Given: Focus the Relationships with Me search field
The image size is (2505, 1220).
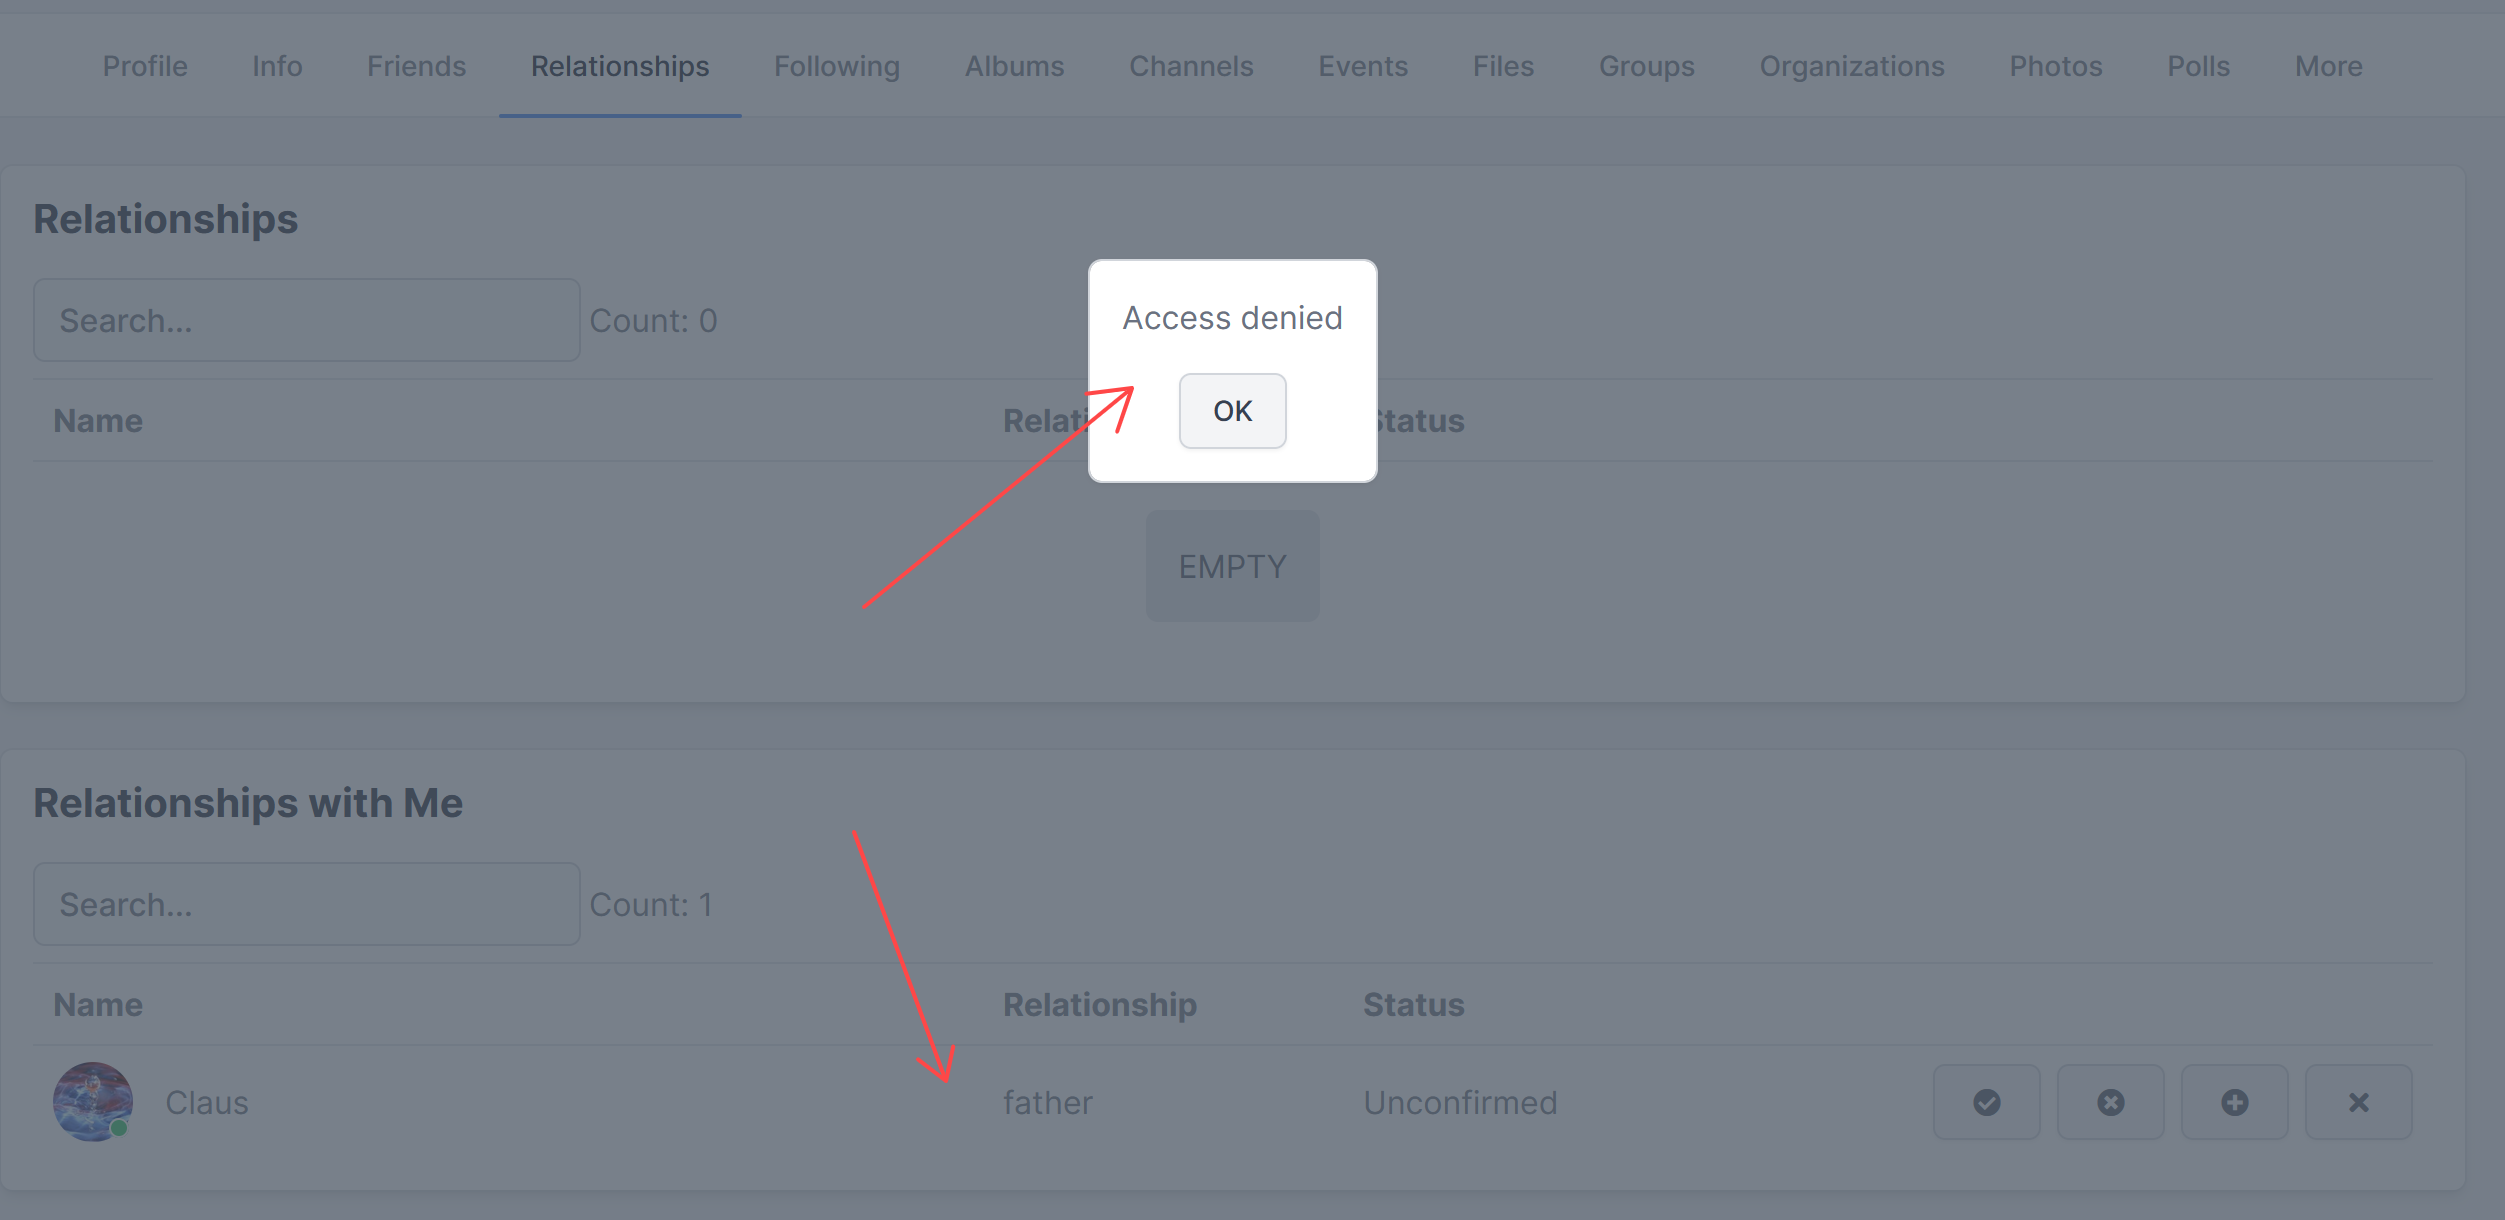Looking at the screenshot, I should (306, 904).
